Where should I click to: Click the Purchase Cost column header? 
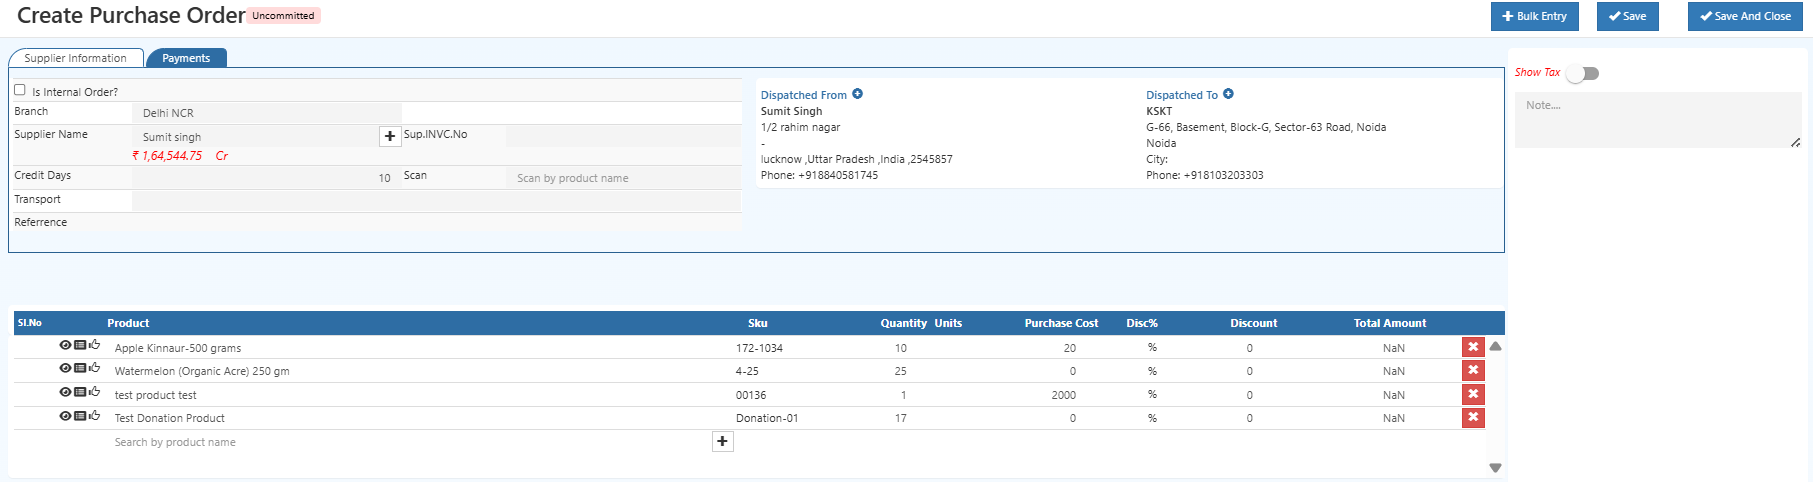1061,323
